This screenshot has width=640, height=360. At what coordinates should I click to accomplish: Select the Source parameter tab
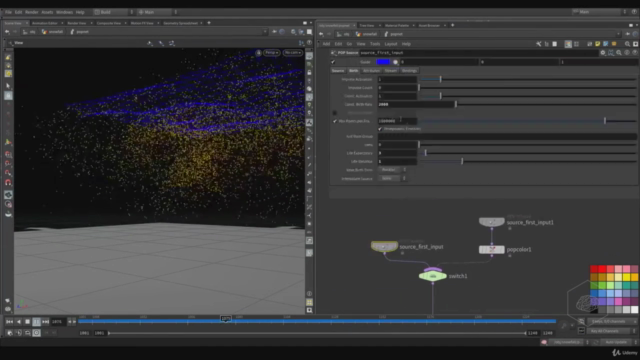click(338, 71)
